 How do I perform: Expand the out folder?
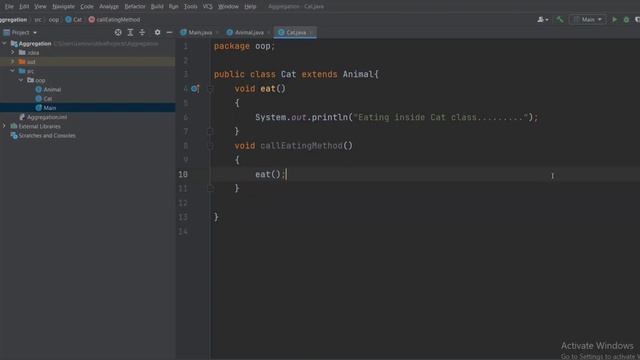tap(13, 62)
